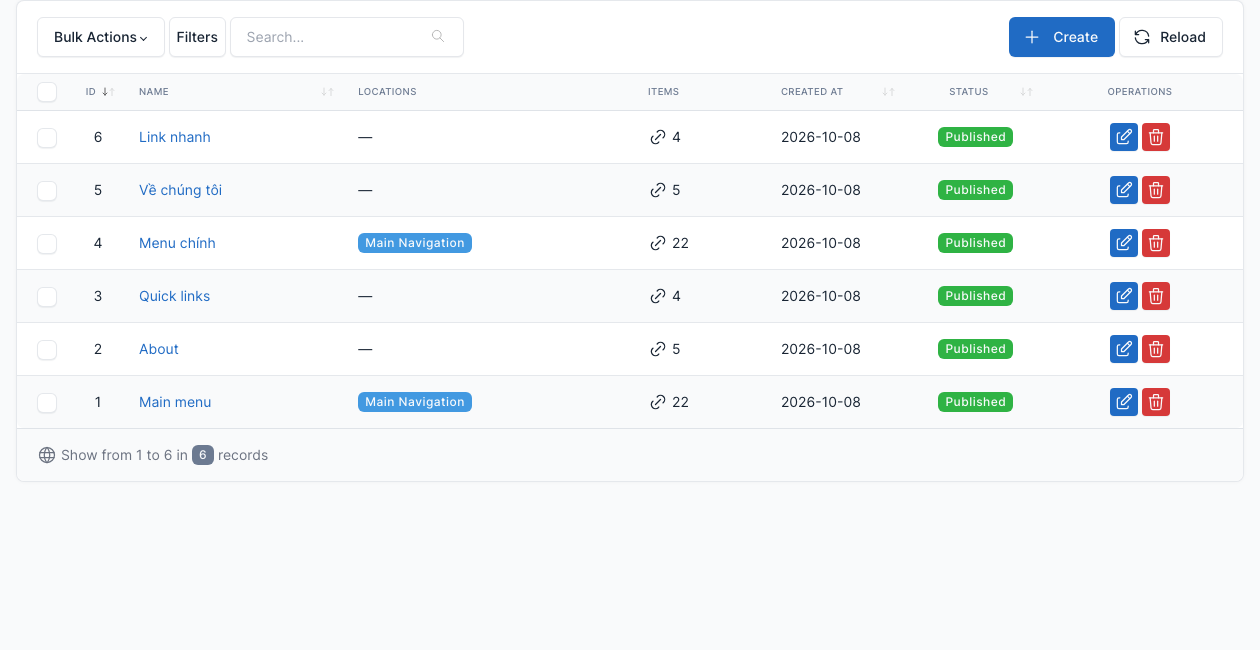Screen dimensions: 1260x650
Task: Create a new menu
Action: (1062, 37)
